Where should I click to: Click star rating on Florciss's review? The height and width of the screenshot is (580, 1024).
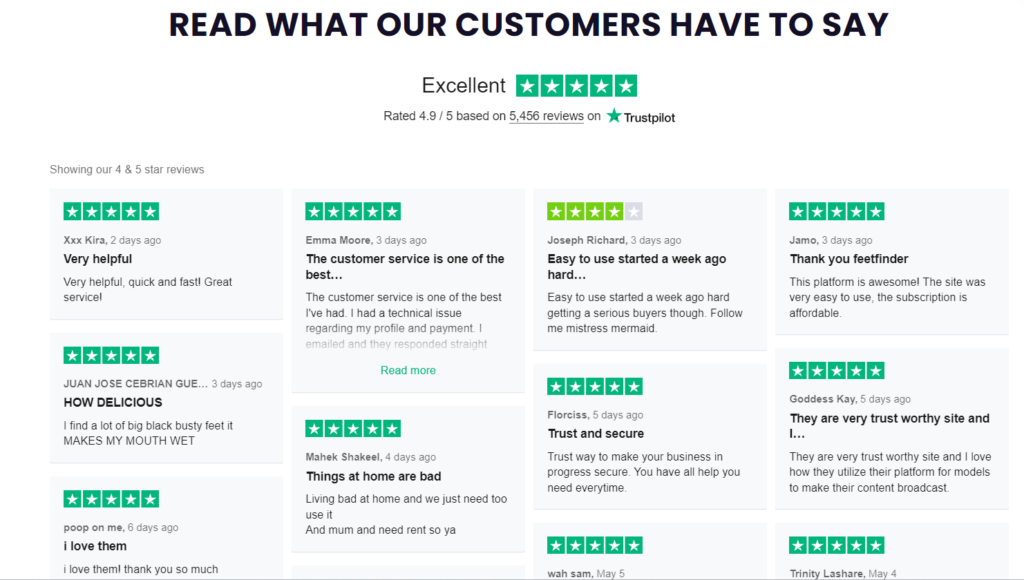coord(595,387)
